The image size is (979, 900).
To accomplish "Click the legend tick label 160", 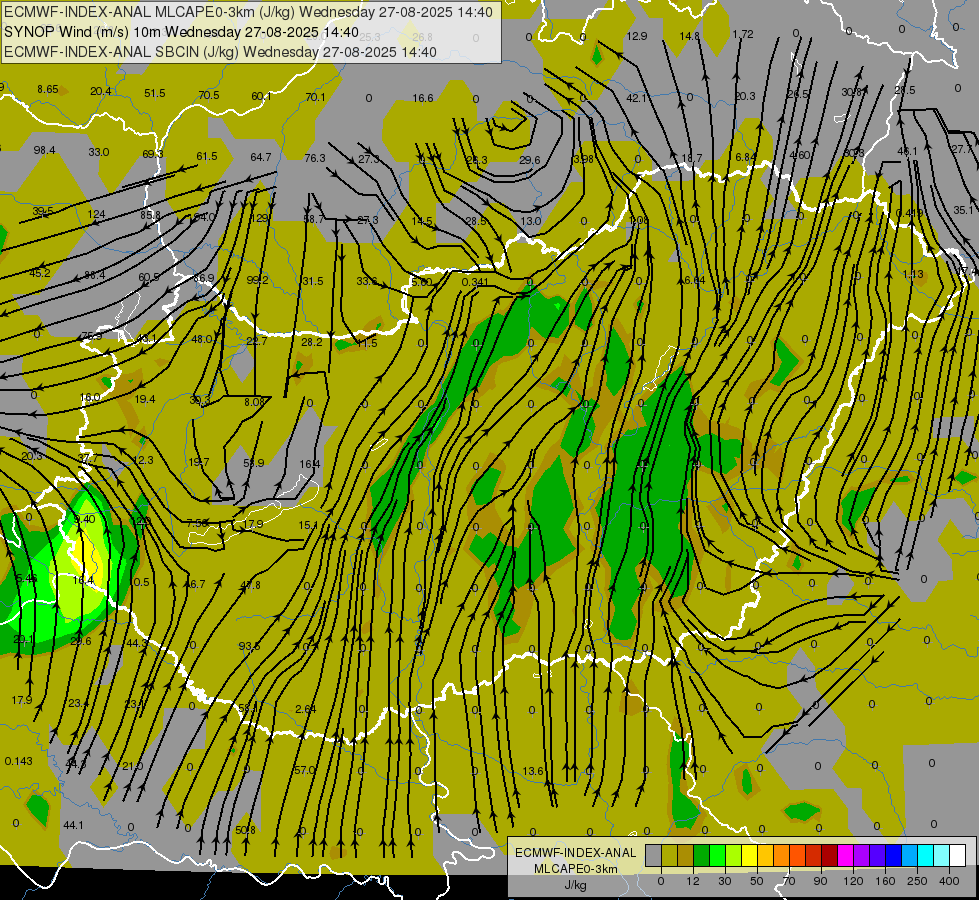I will tap(885, 881).
